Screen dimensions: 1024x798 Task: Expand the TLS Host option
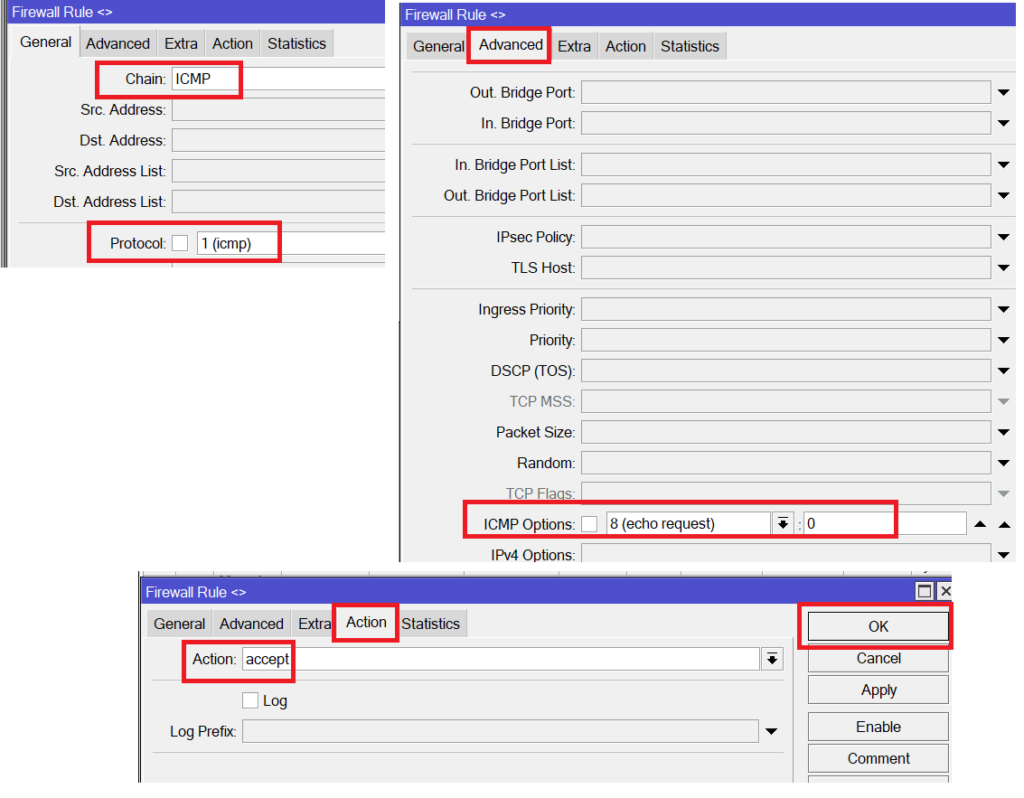(x=1004, y=268)
